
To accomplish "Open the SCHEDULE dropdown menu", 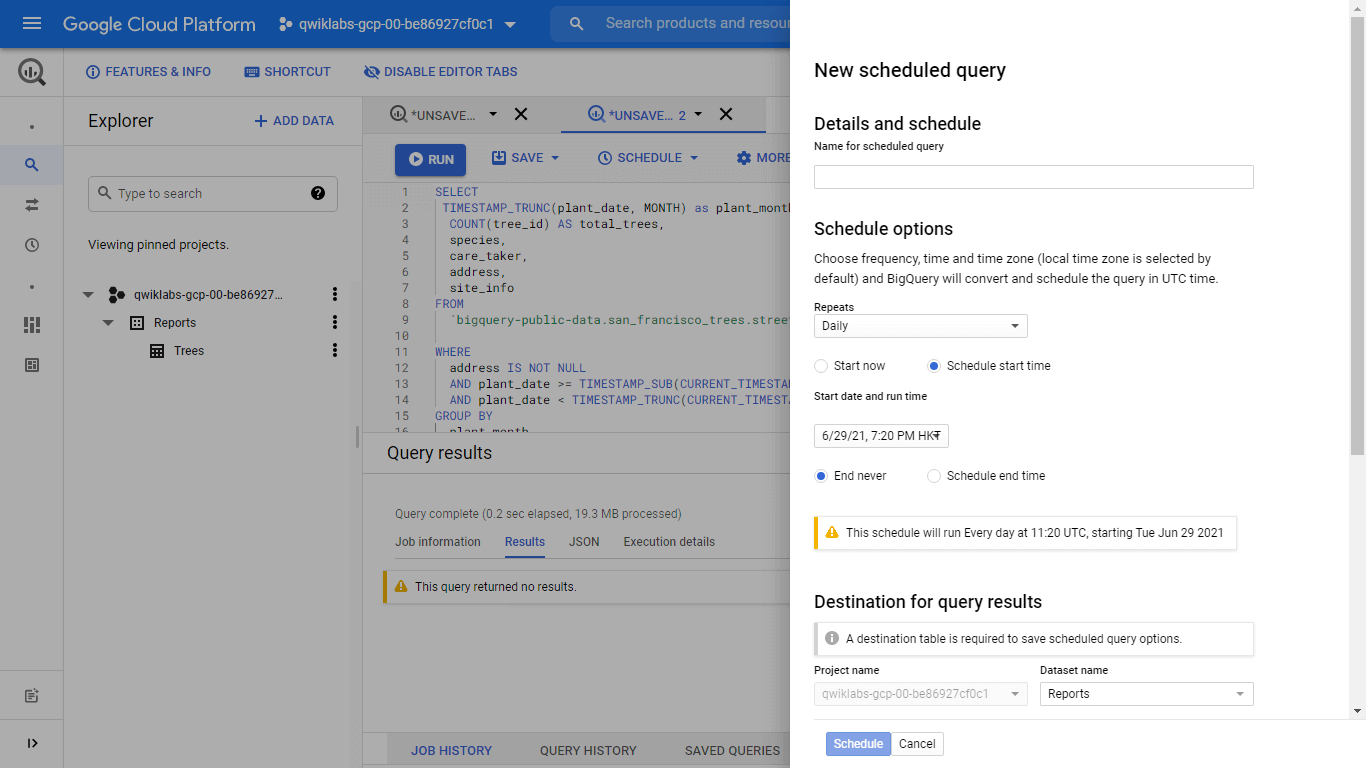I will 647,158.
